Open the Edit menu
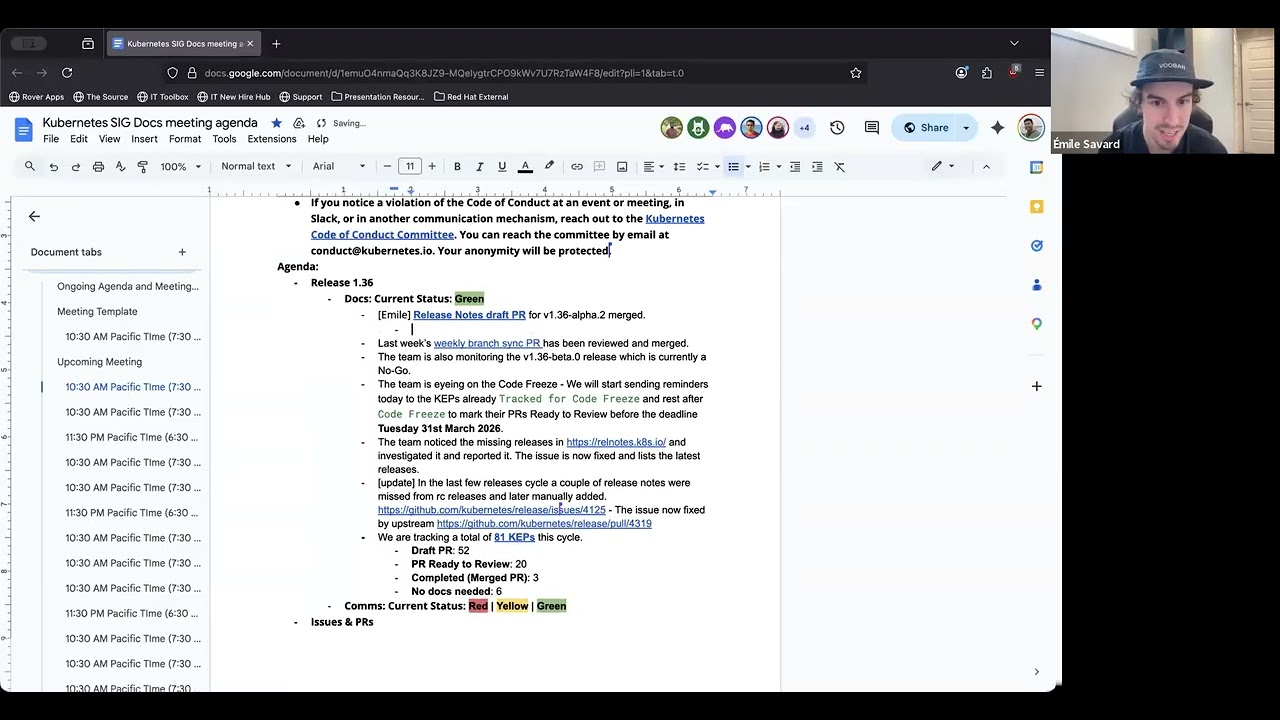Image resolution: width=1280 pixels, height=720 pixels. click(79, 139)
